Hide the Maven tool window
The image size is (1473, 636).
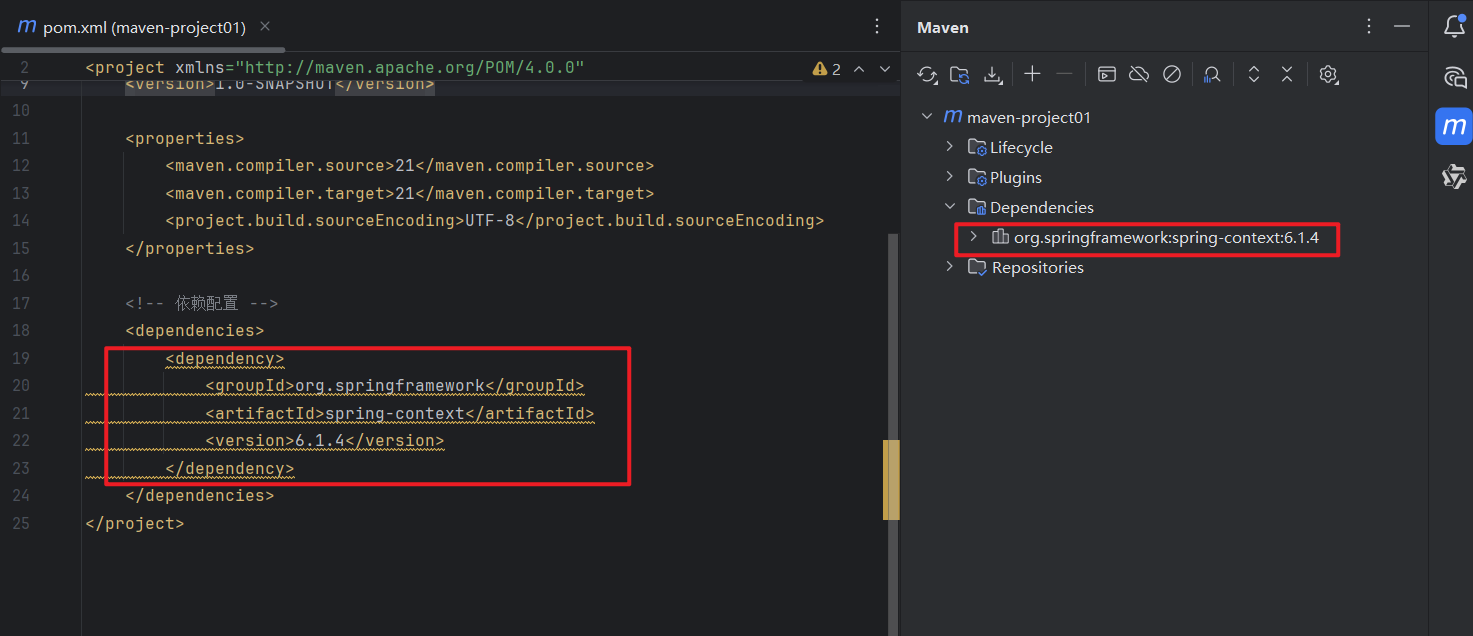1402,27
